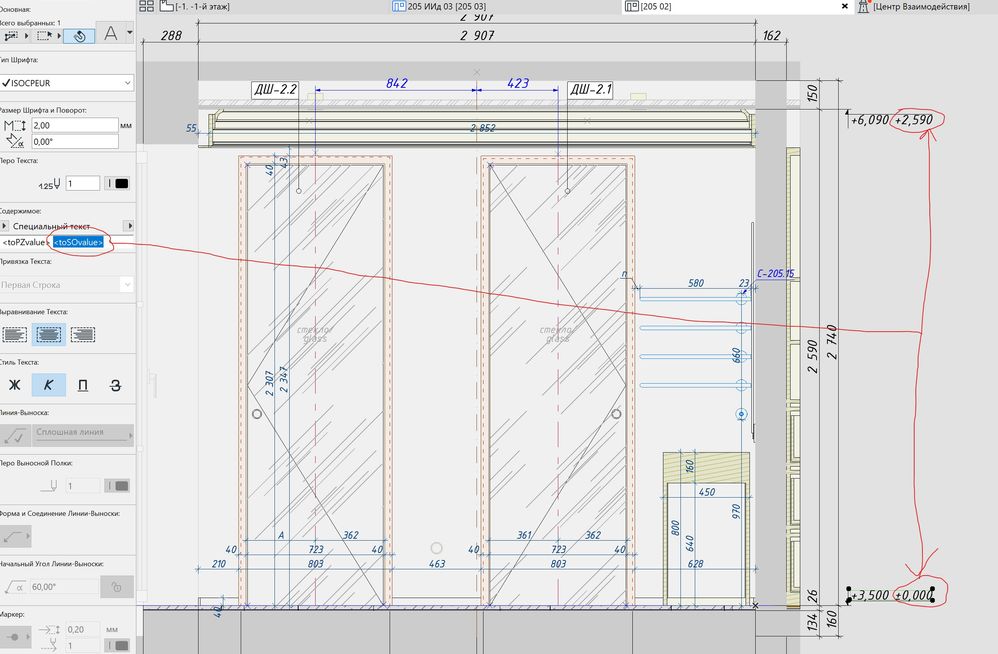This screenshot has width=998, height=654.
Task: Click the leader start angle field '60,00°'
Action: tap(64, 587)
